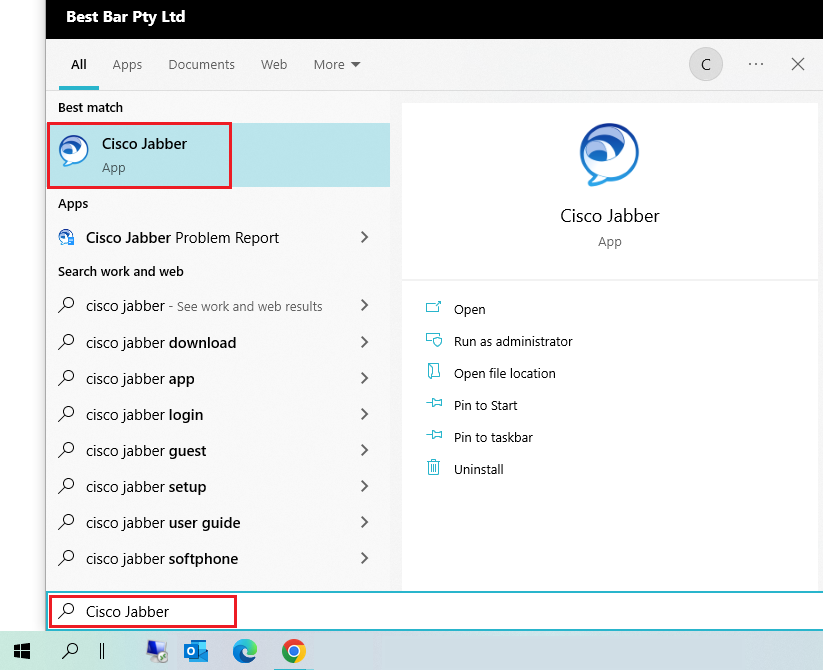Choose Pin to Start

pos(486,406)
